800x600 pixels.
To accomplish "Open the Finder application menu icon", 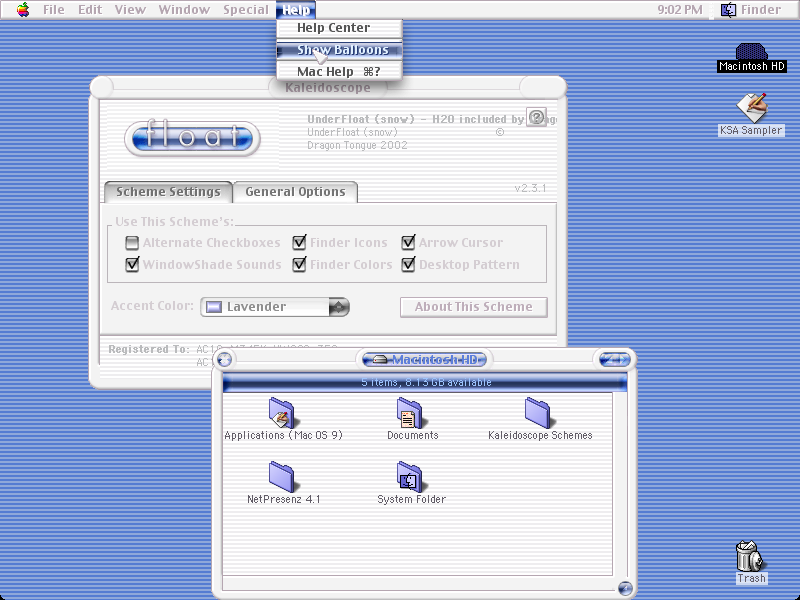I will (x=728, y=10).
